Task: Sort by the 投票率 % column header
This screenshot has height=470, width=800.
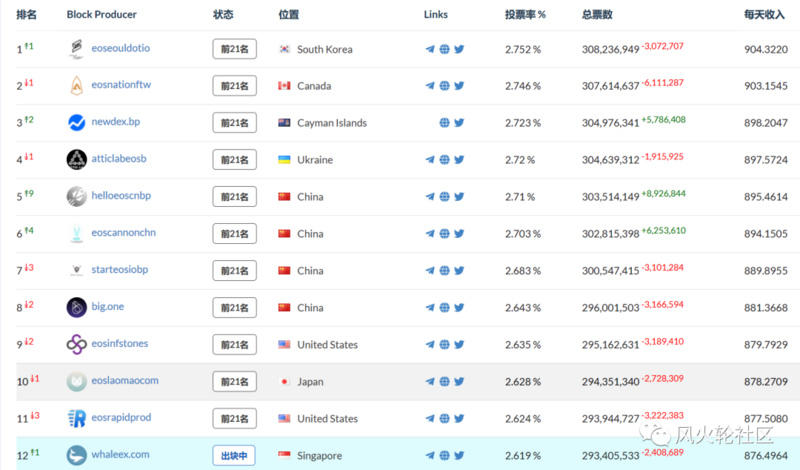Action: coord(525,14)
